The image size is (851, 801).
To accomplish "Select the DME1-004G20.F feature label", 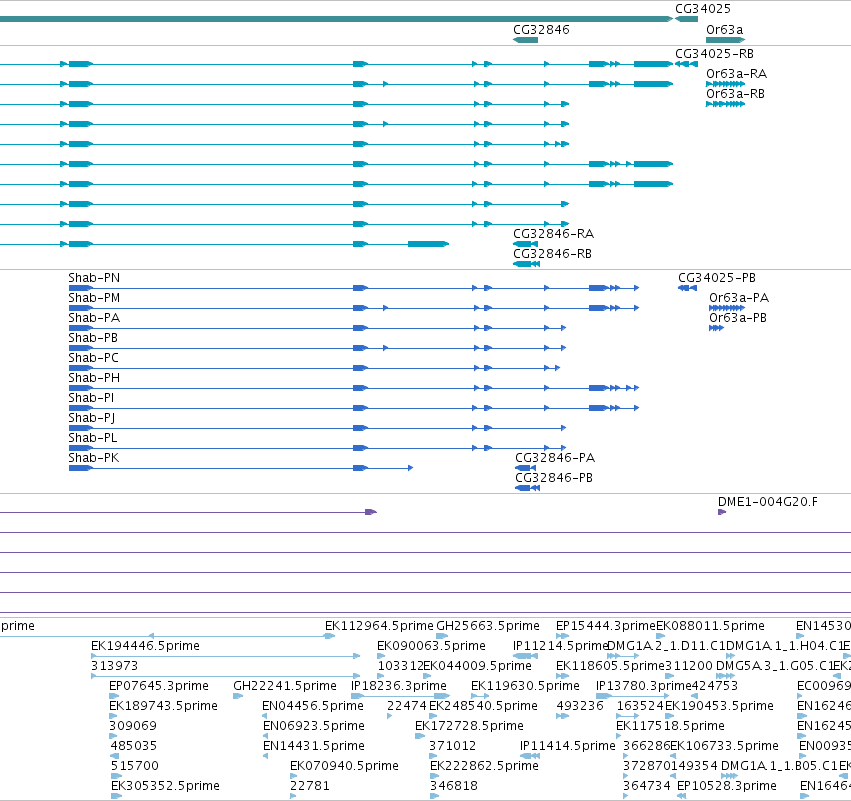I will [x=767, y=502].
